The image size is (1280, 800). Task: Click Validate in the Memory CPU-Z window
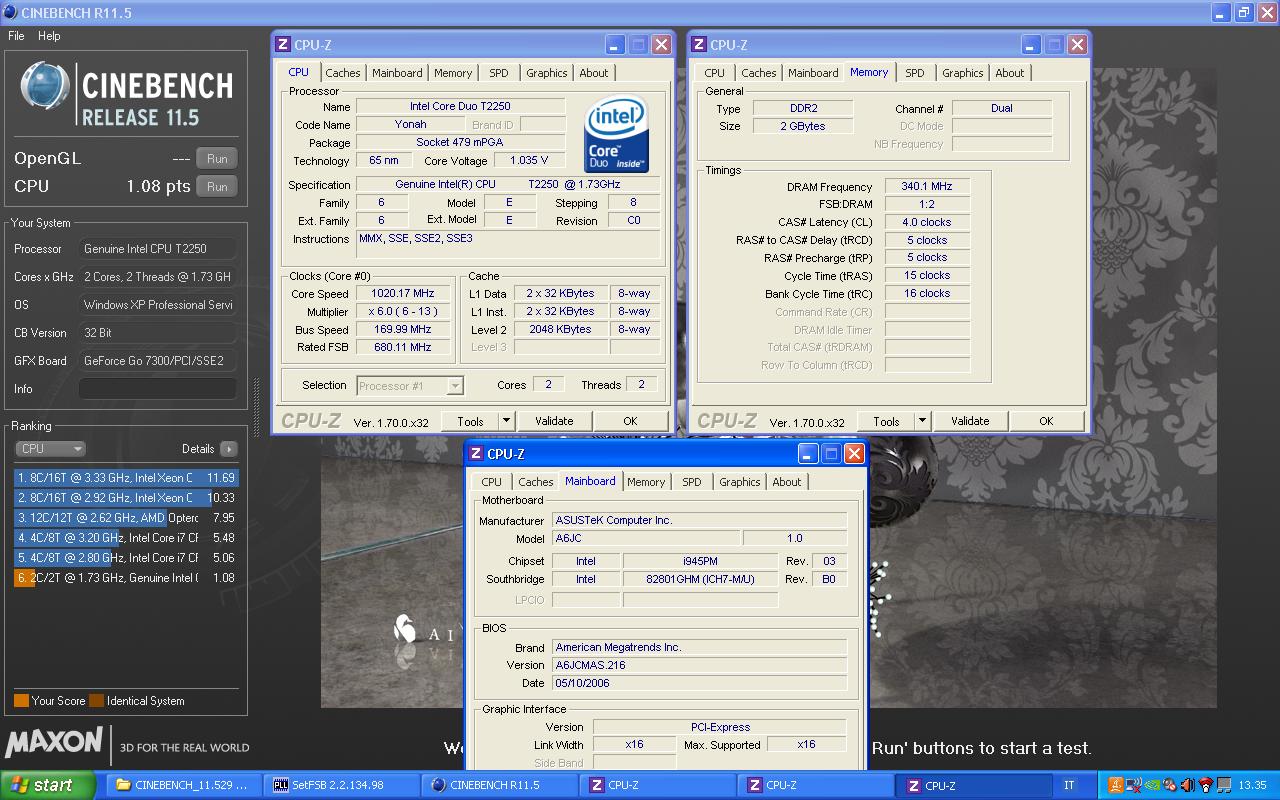click(x=970, y=421)
